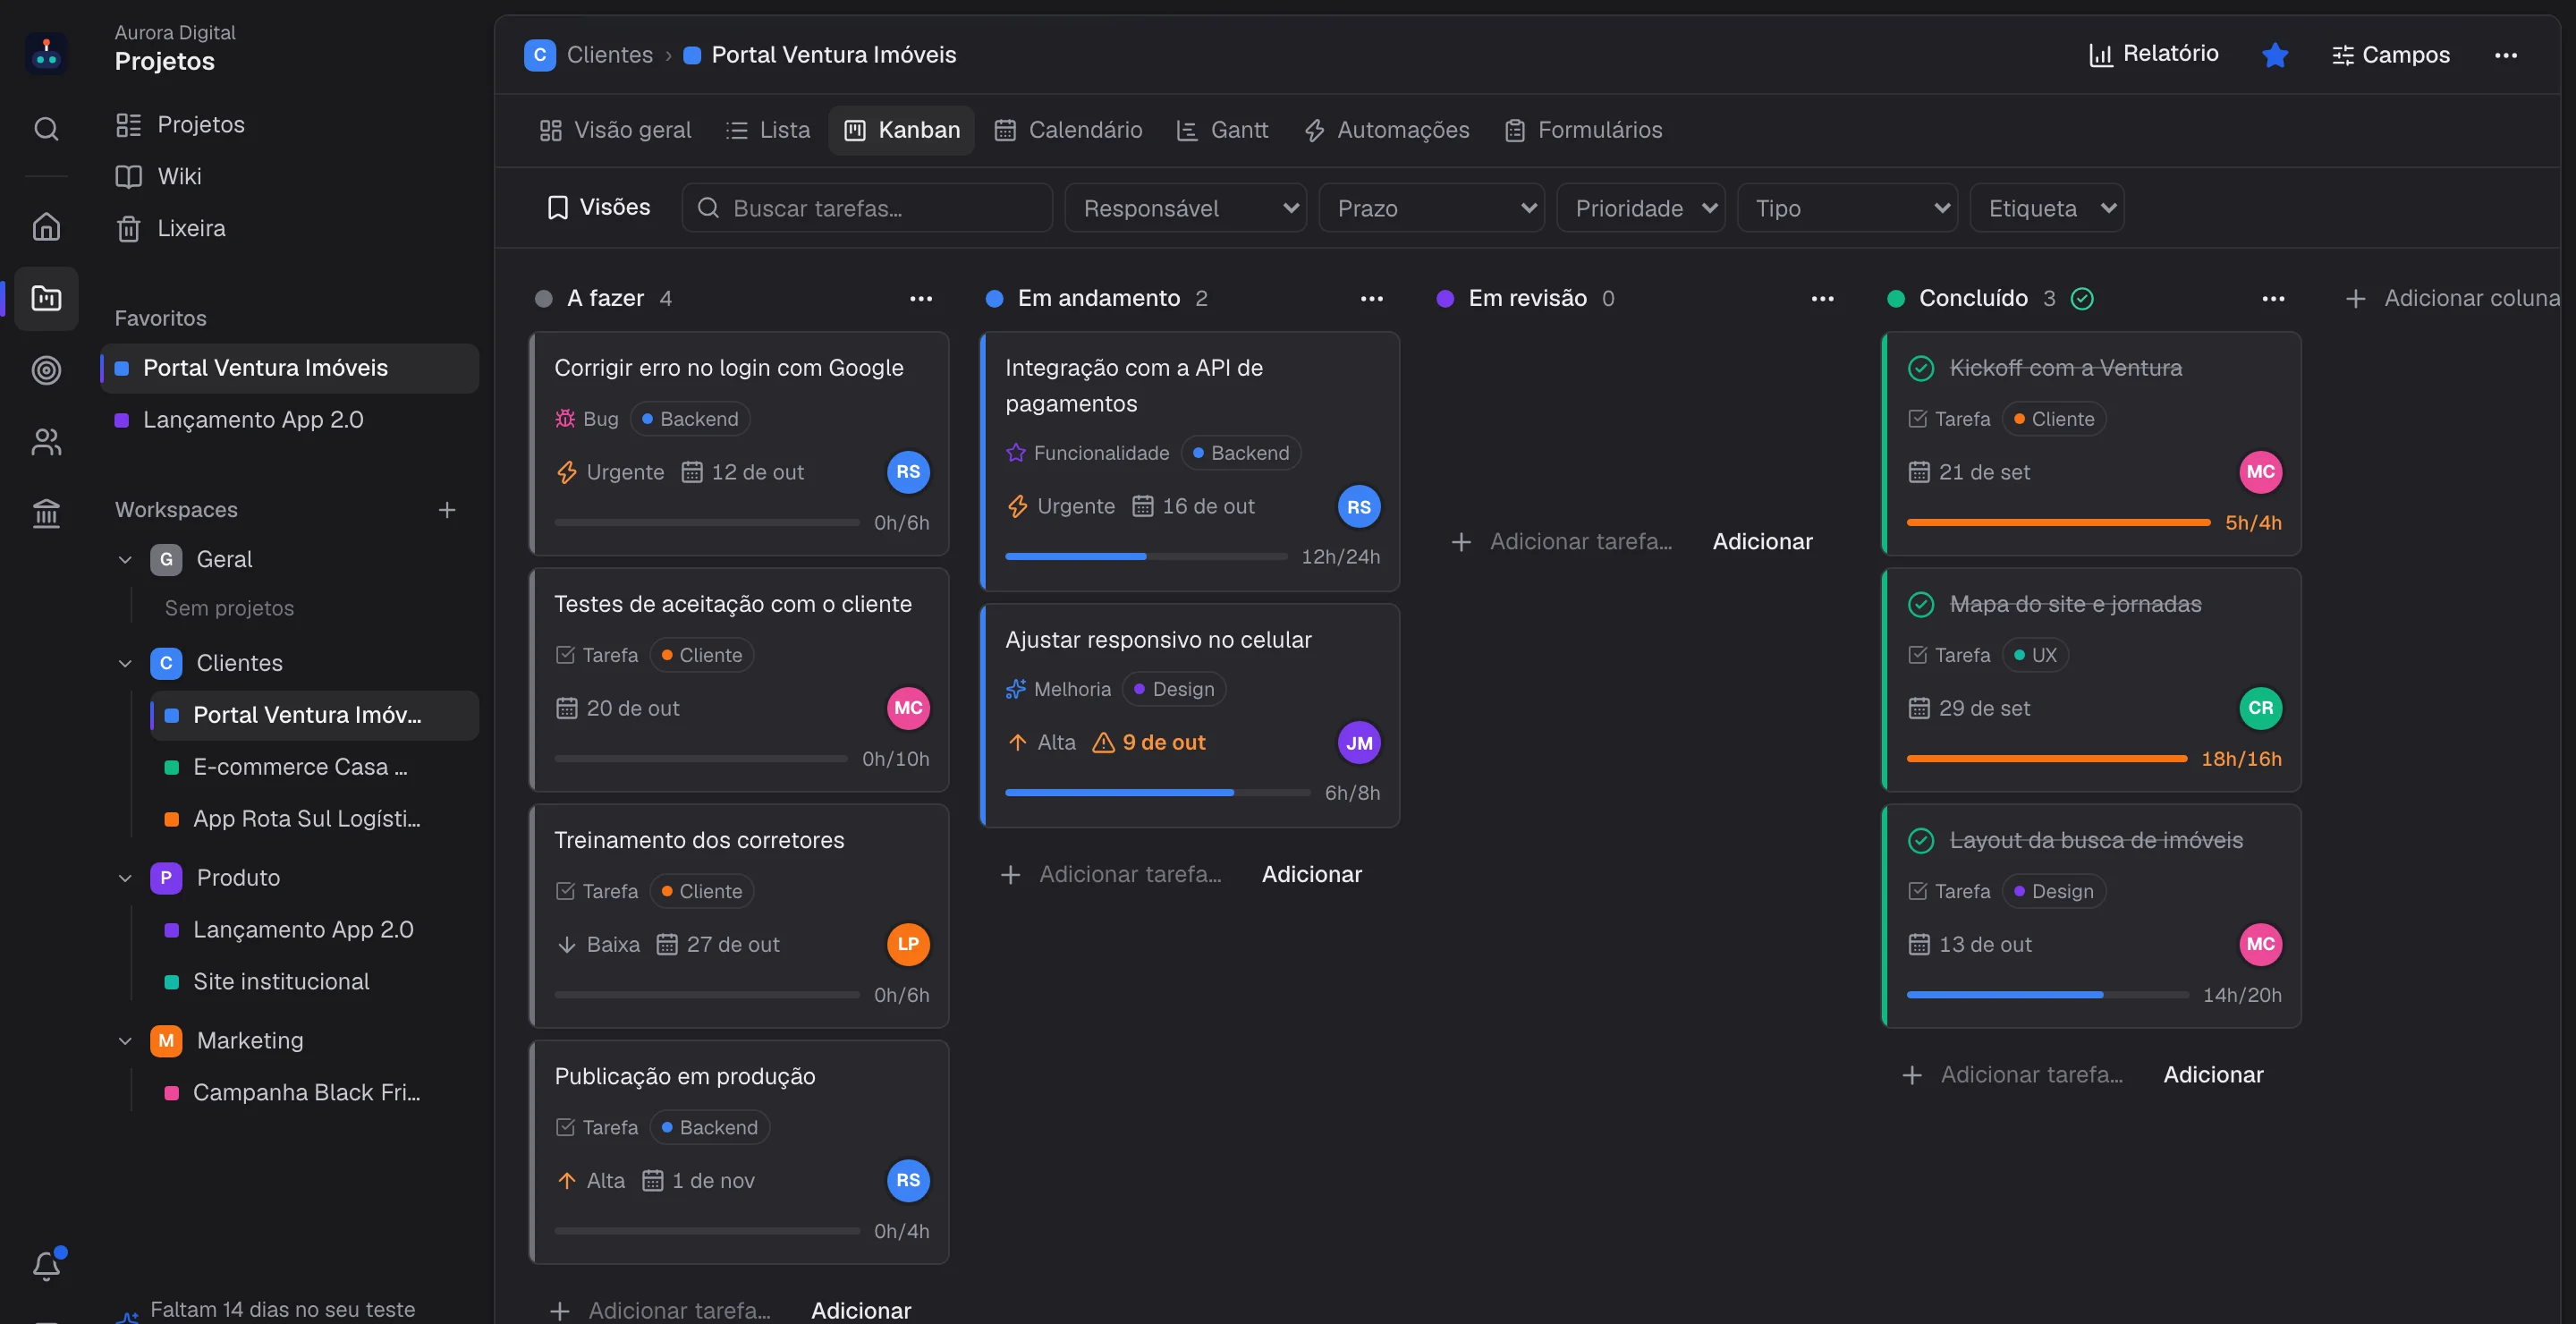The height and width of the screenshot is (1324, 2576).
Task: Focus the Buscar tarefas search field
Action: pyautogui.click(x=867, y=208)
